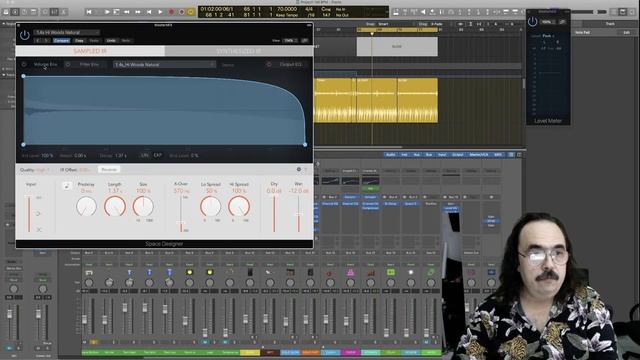640x360 pixels.
Task: Click the Hi Spread knob
Action: (239, 207)
